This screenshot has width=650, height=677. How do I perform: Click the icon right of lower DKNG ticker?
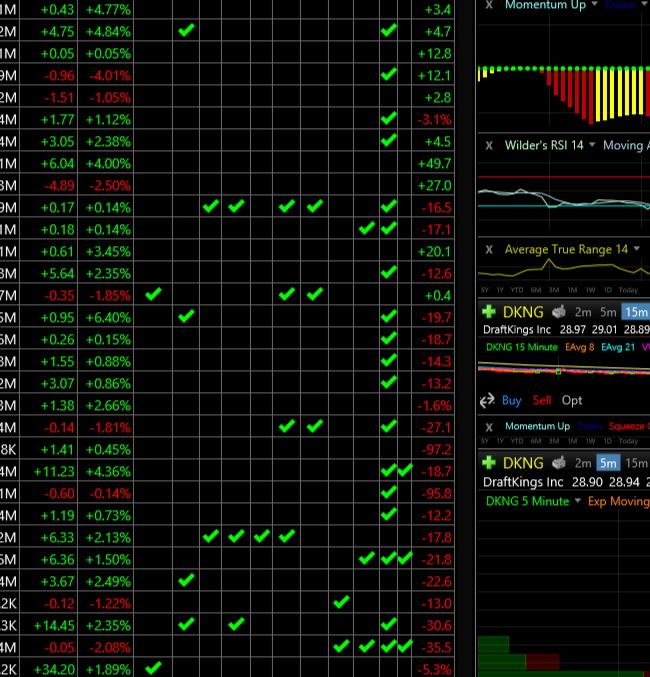pyautogui.click(x=559, y=463)
